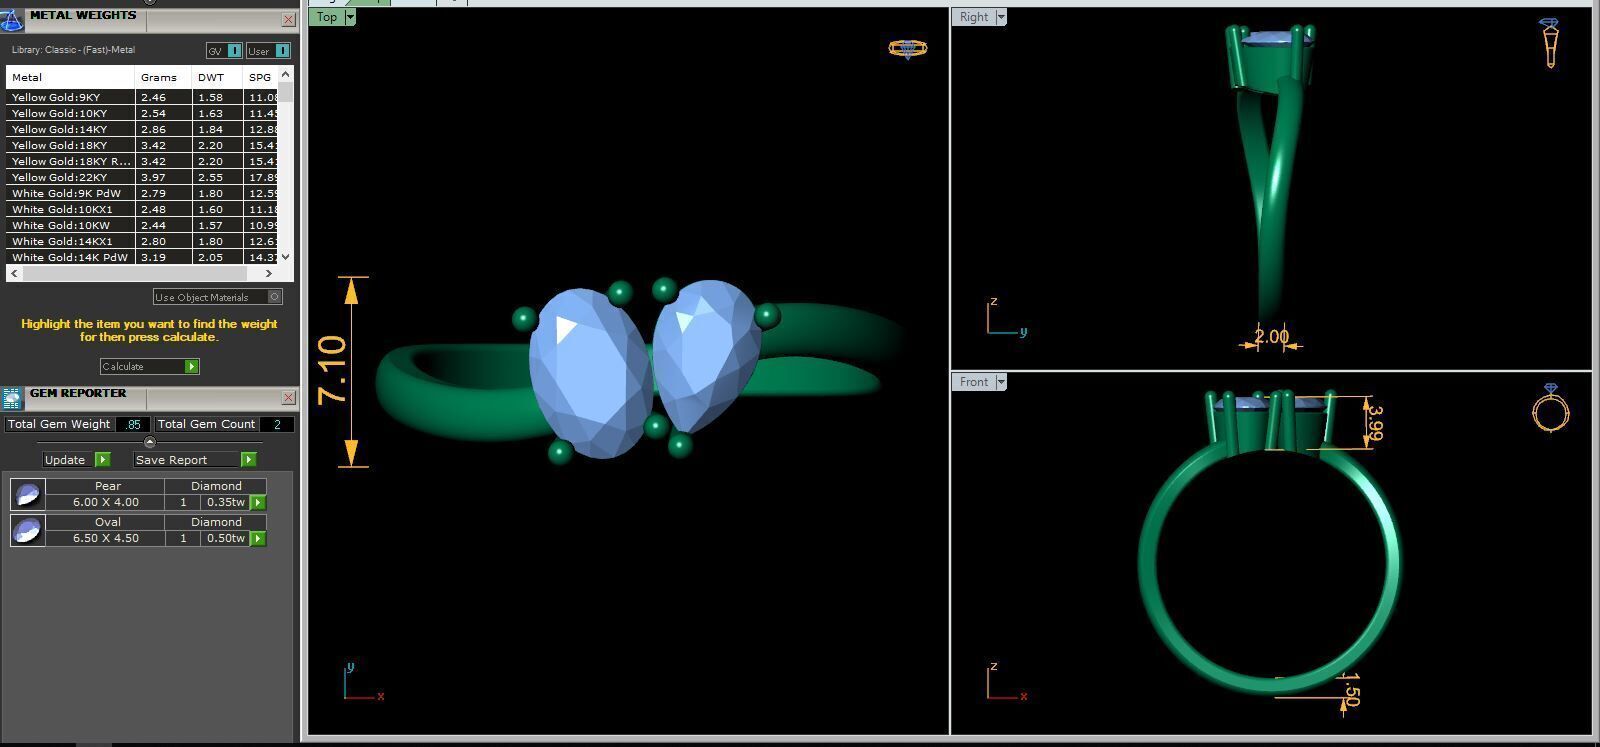Click ring orientation icon in Right viewport

pos(1549,43)
